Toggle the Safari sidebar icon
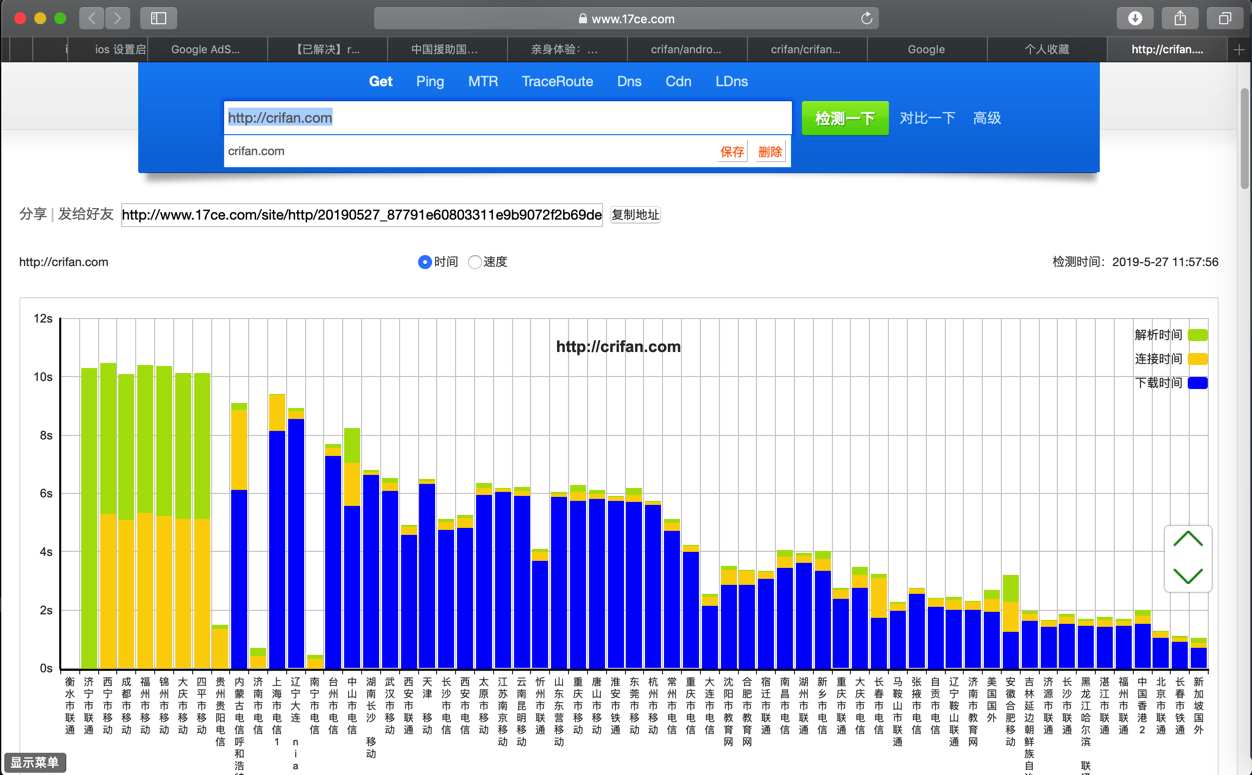Screen dimensions: 1252x775 [158, 18]
